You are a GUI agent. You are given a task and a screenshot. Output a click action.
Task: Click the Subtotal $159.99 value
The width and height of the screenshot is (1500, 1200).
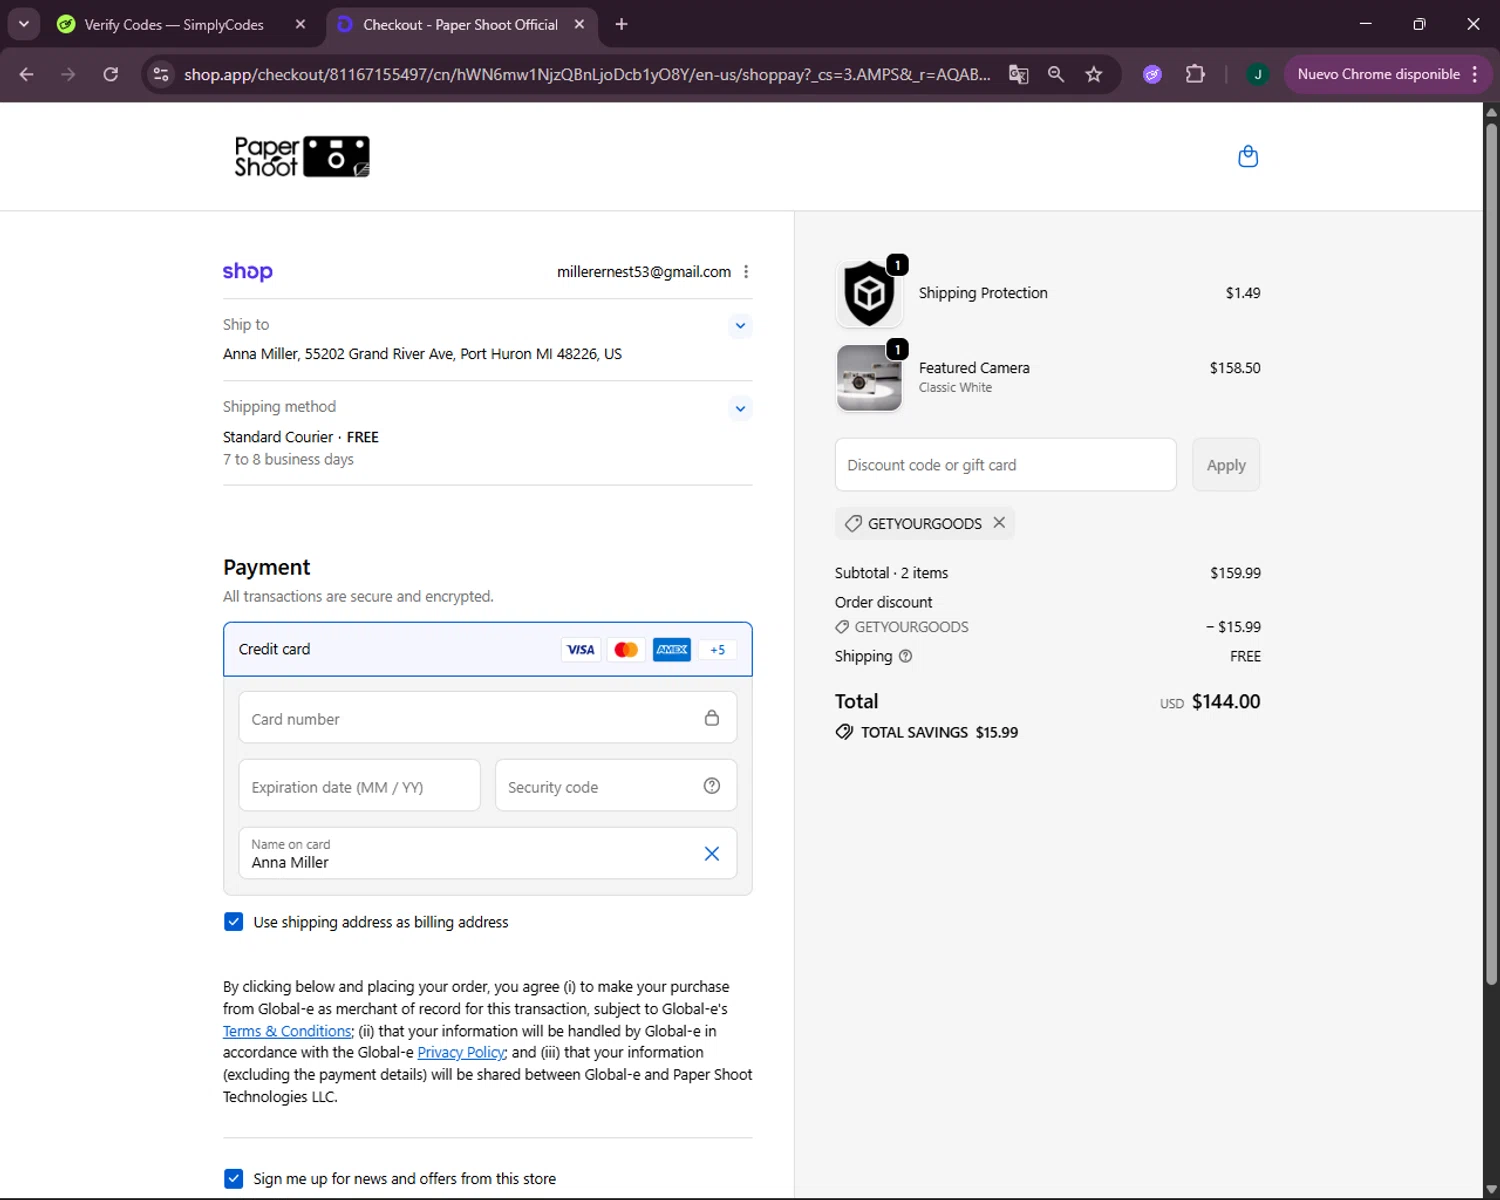(x=1235, y=573)
